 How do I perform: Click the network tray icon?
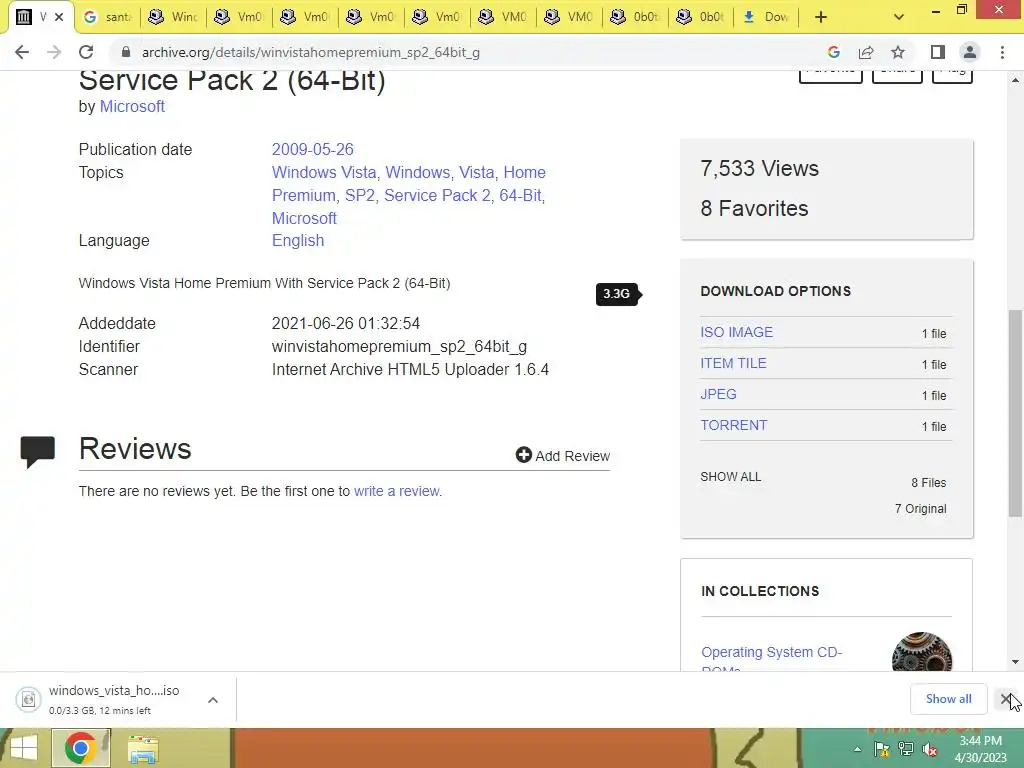906,750
